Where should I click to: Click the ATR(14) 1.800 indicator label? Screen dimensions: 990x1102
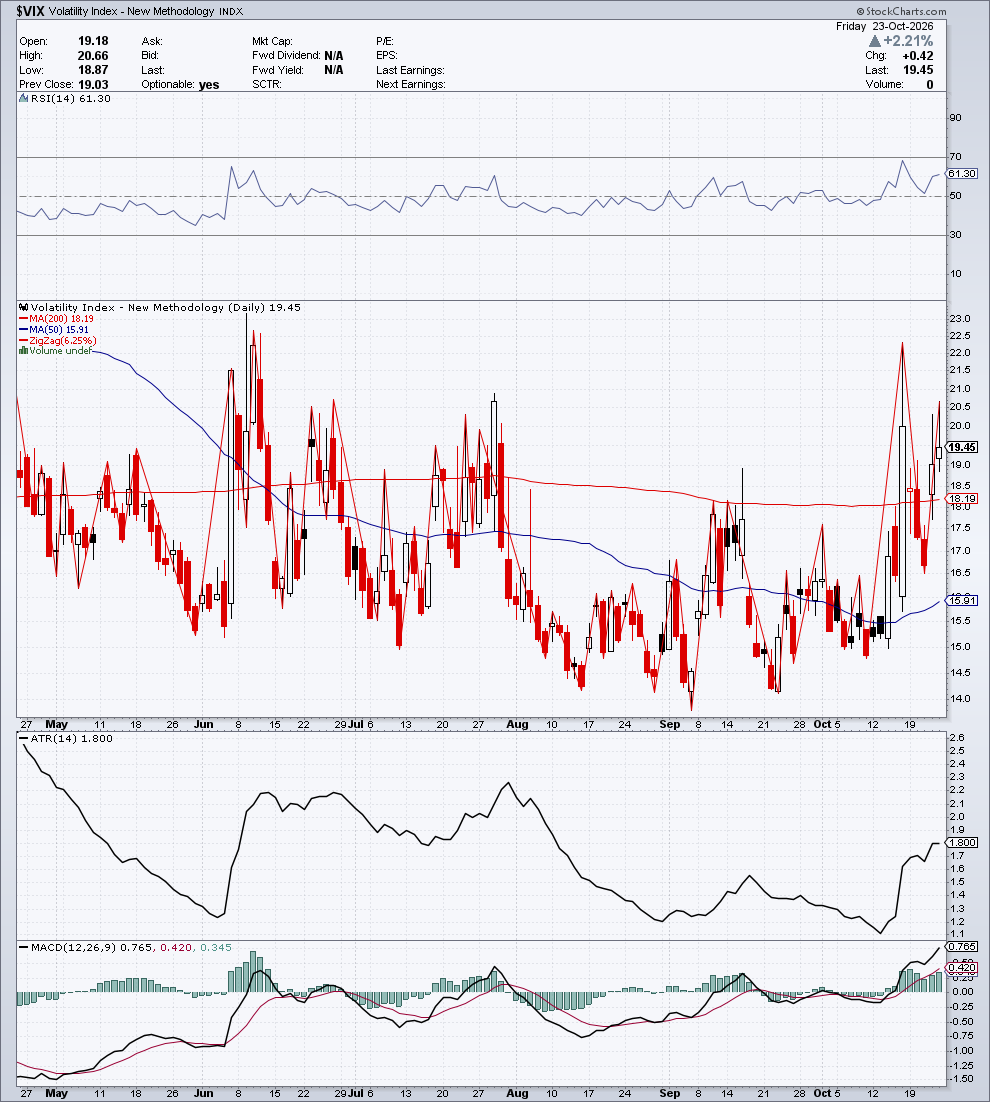(71, 739)
